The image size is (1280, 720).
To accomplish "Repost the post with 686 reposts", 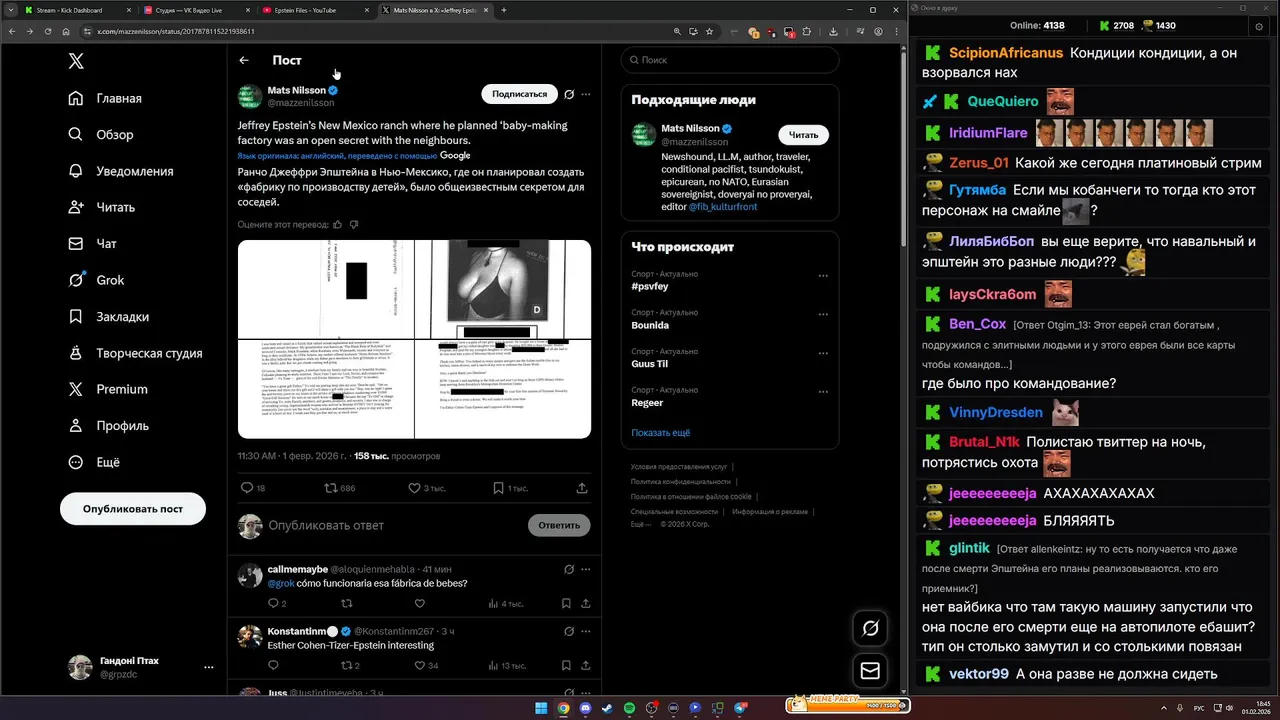I will pyautogui.click(x=331, y=488).
